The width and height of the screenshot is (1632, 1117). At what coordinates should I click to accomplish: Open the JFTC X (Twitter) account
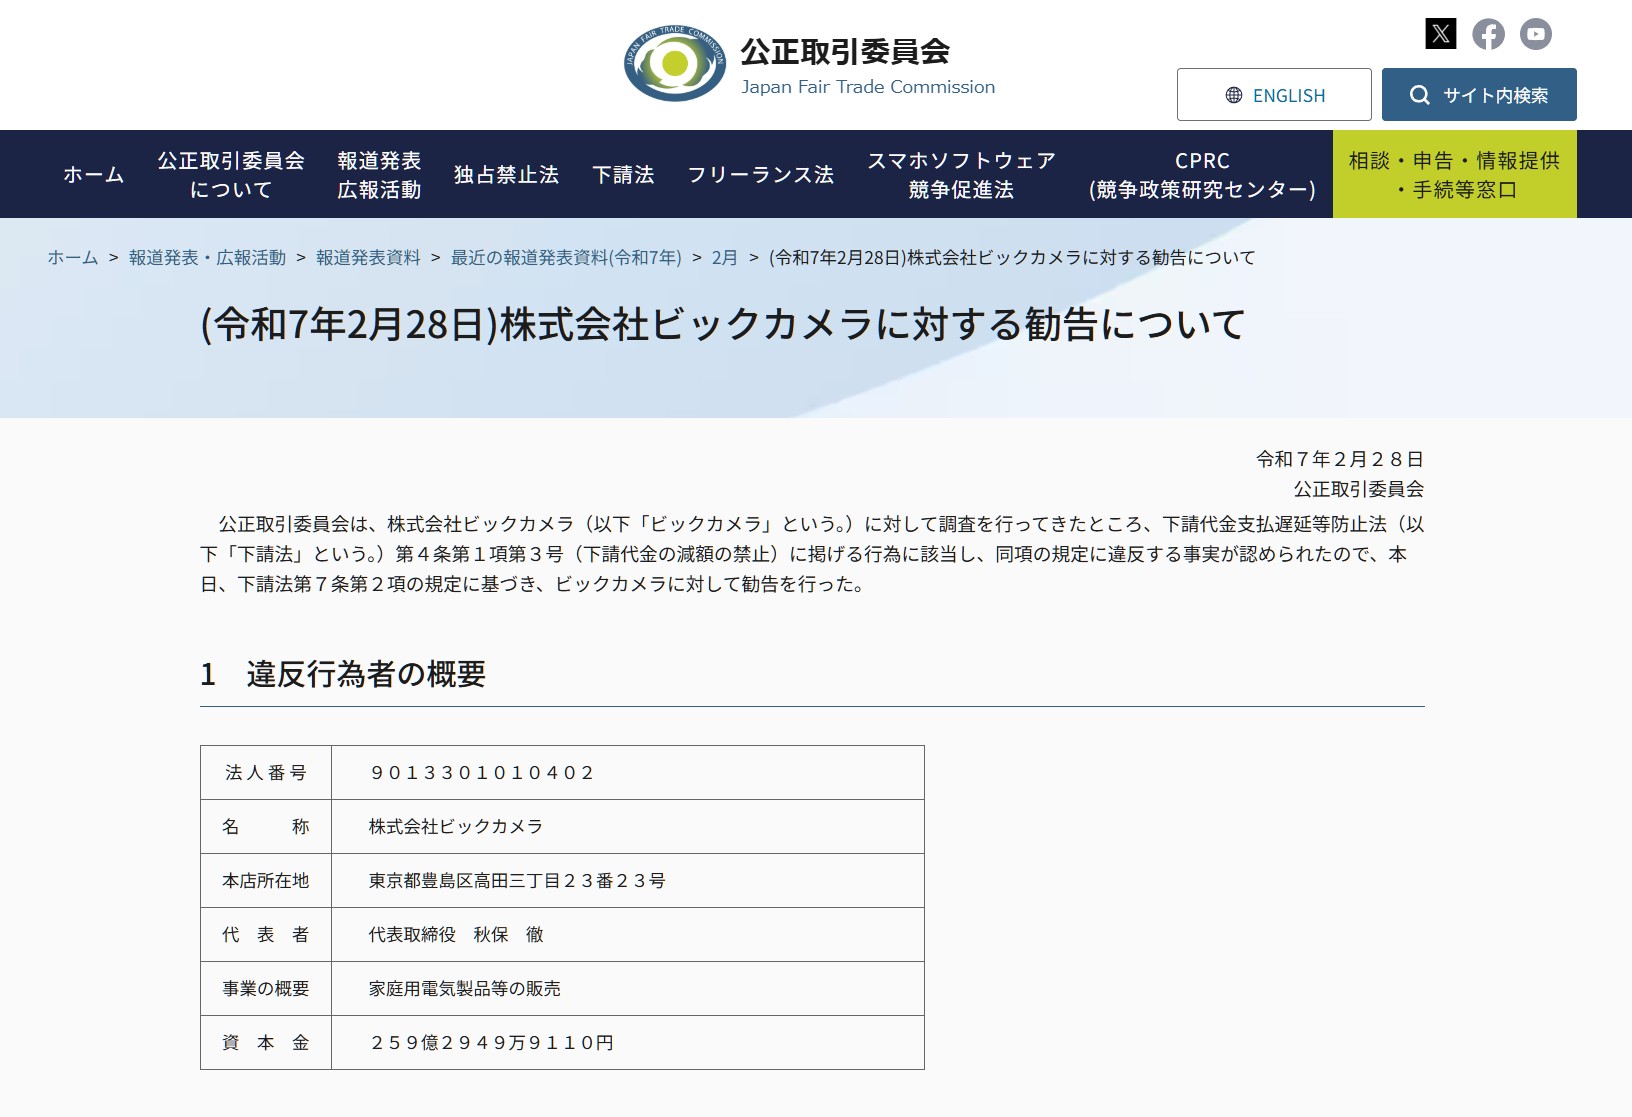1440,34
